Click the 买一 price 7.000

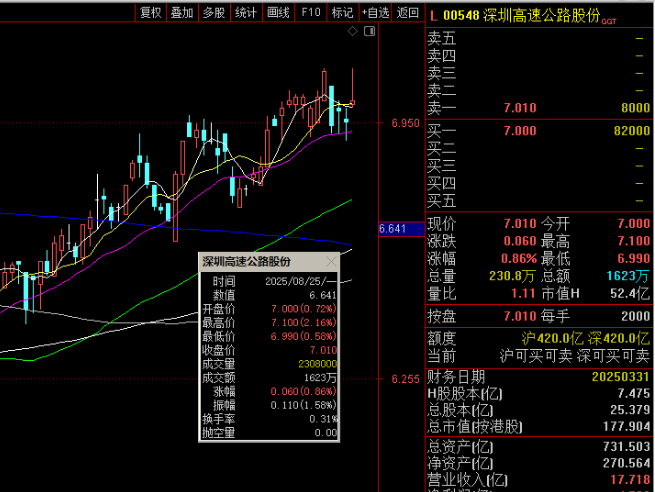(520, 131)
